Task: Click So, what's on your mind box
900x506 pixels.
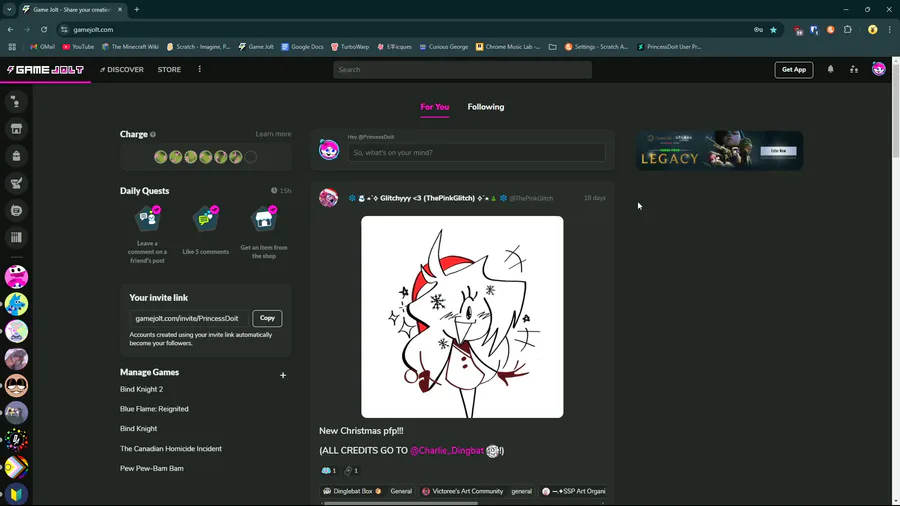Action: click(476, 153)
